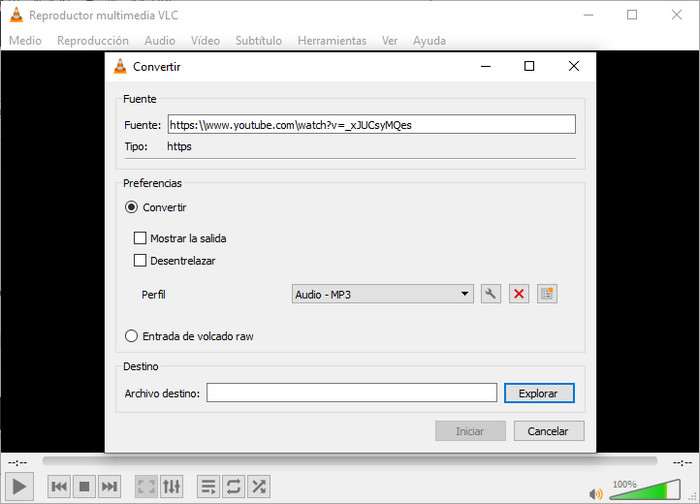The width and height of the screenshot is (700, 504).
Task: Delete selected profile red X icon
Action: [x=519, y=294]
